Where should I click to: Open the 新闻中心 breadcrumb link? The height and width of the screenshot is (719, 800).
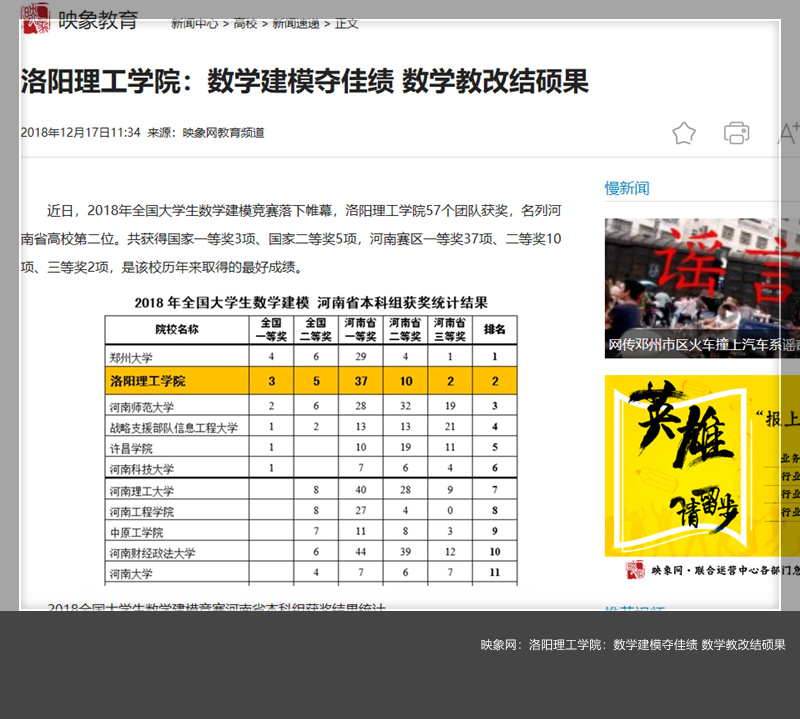pos(194,23)
